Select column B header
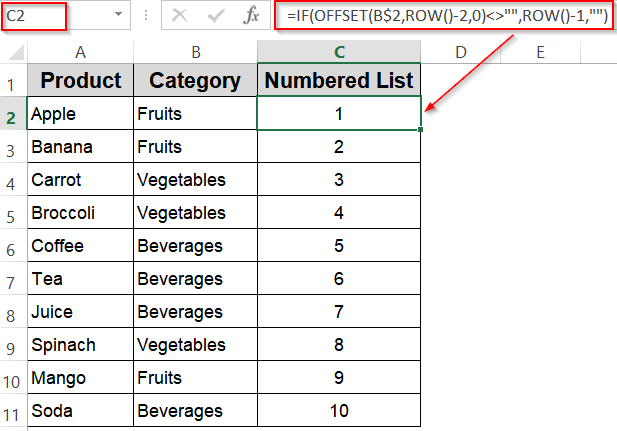Screen dimensions: 617x431 tap(195, 51)
